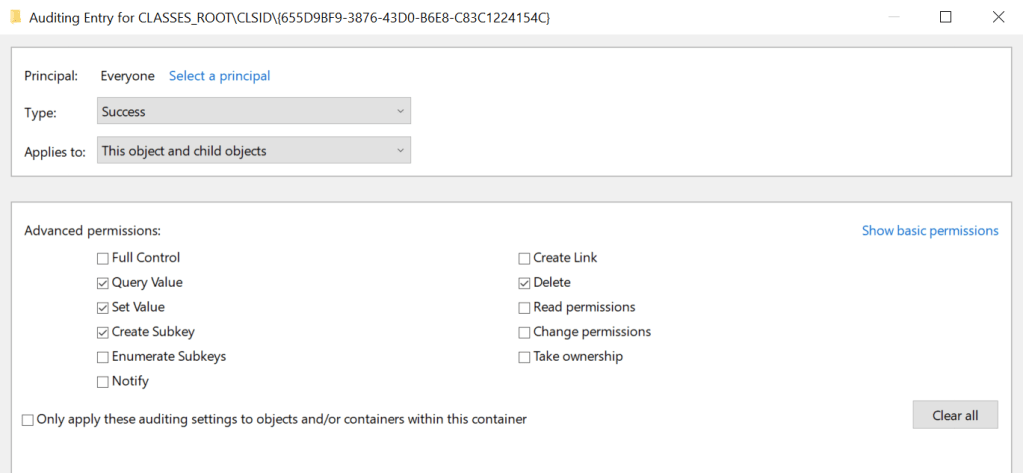Expand the Applies to dropdown
1023x473 pixels.
pos(254,151)
